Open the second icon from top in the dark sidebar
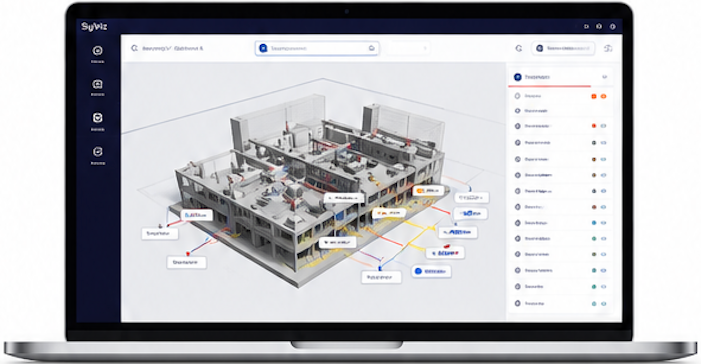Screen dimensions: 701x364 (x=97, y=84)
